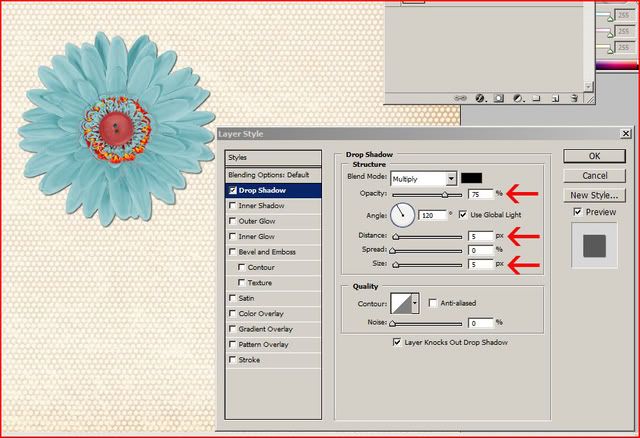
Task: Click the create new layer icon
Action: (x=554, y=98)
